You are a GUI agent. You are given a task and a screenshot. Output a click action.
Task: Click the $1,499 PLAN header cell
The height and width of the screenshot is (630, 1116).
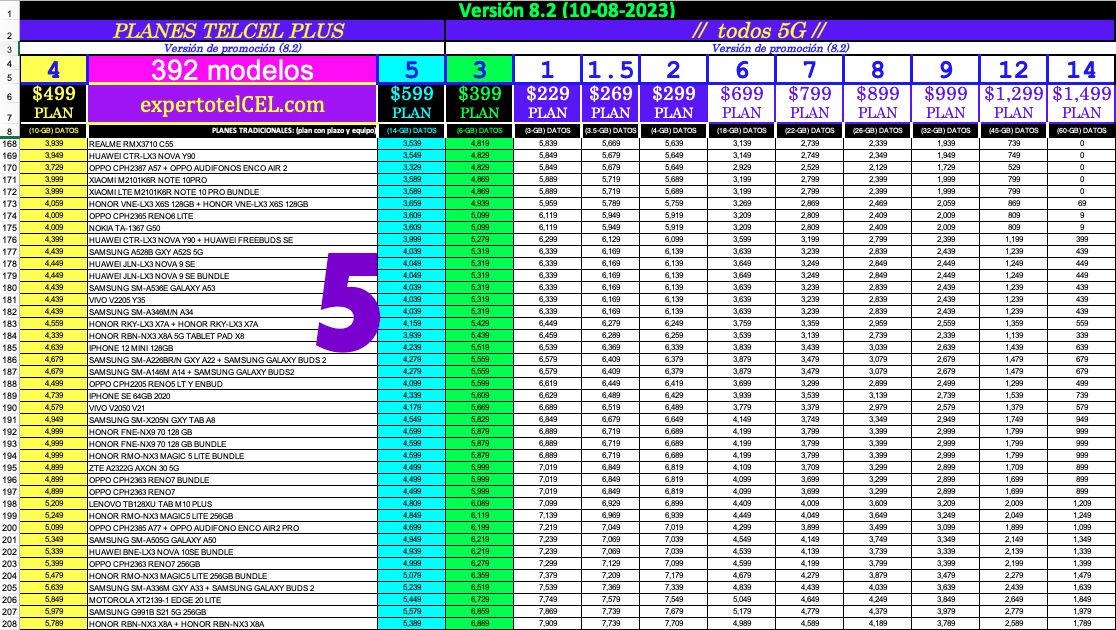[1081, 104]
